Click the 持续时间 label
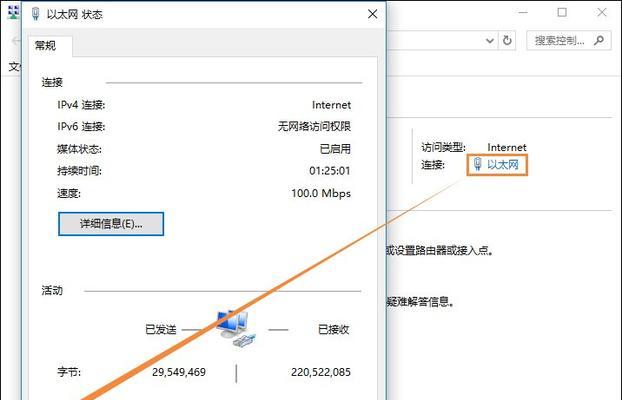The image size is (622, 400). click(79, 171)
